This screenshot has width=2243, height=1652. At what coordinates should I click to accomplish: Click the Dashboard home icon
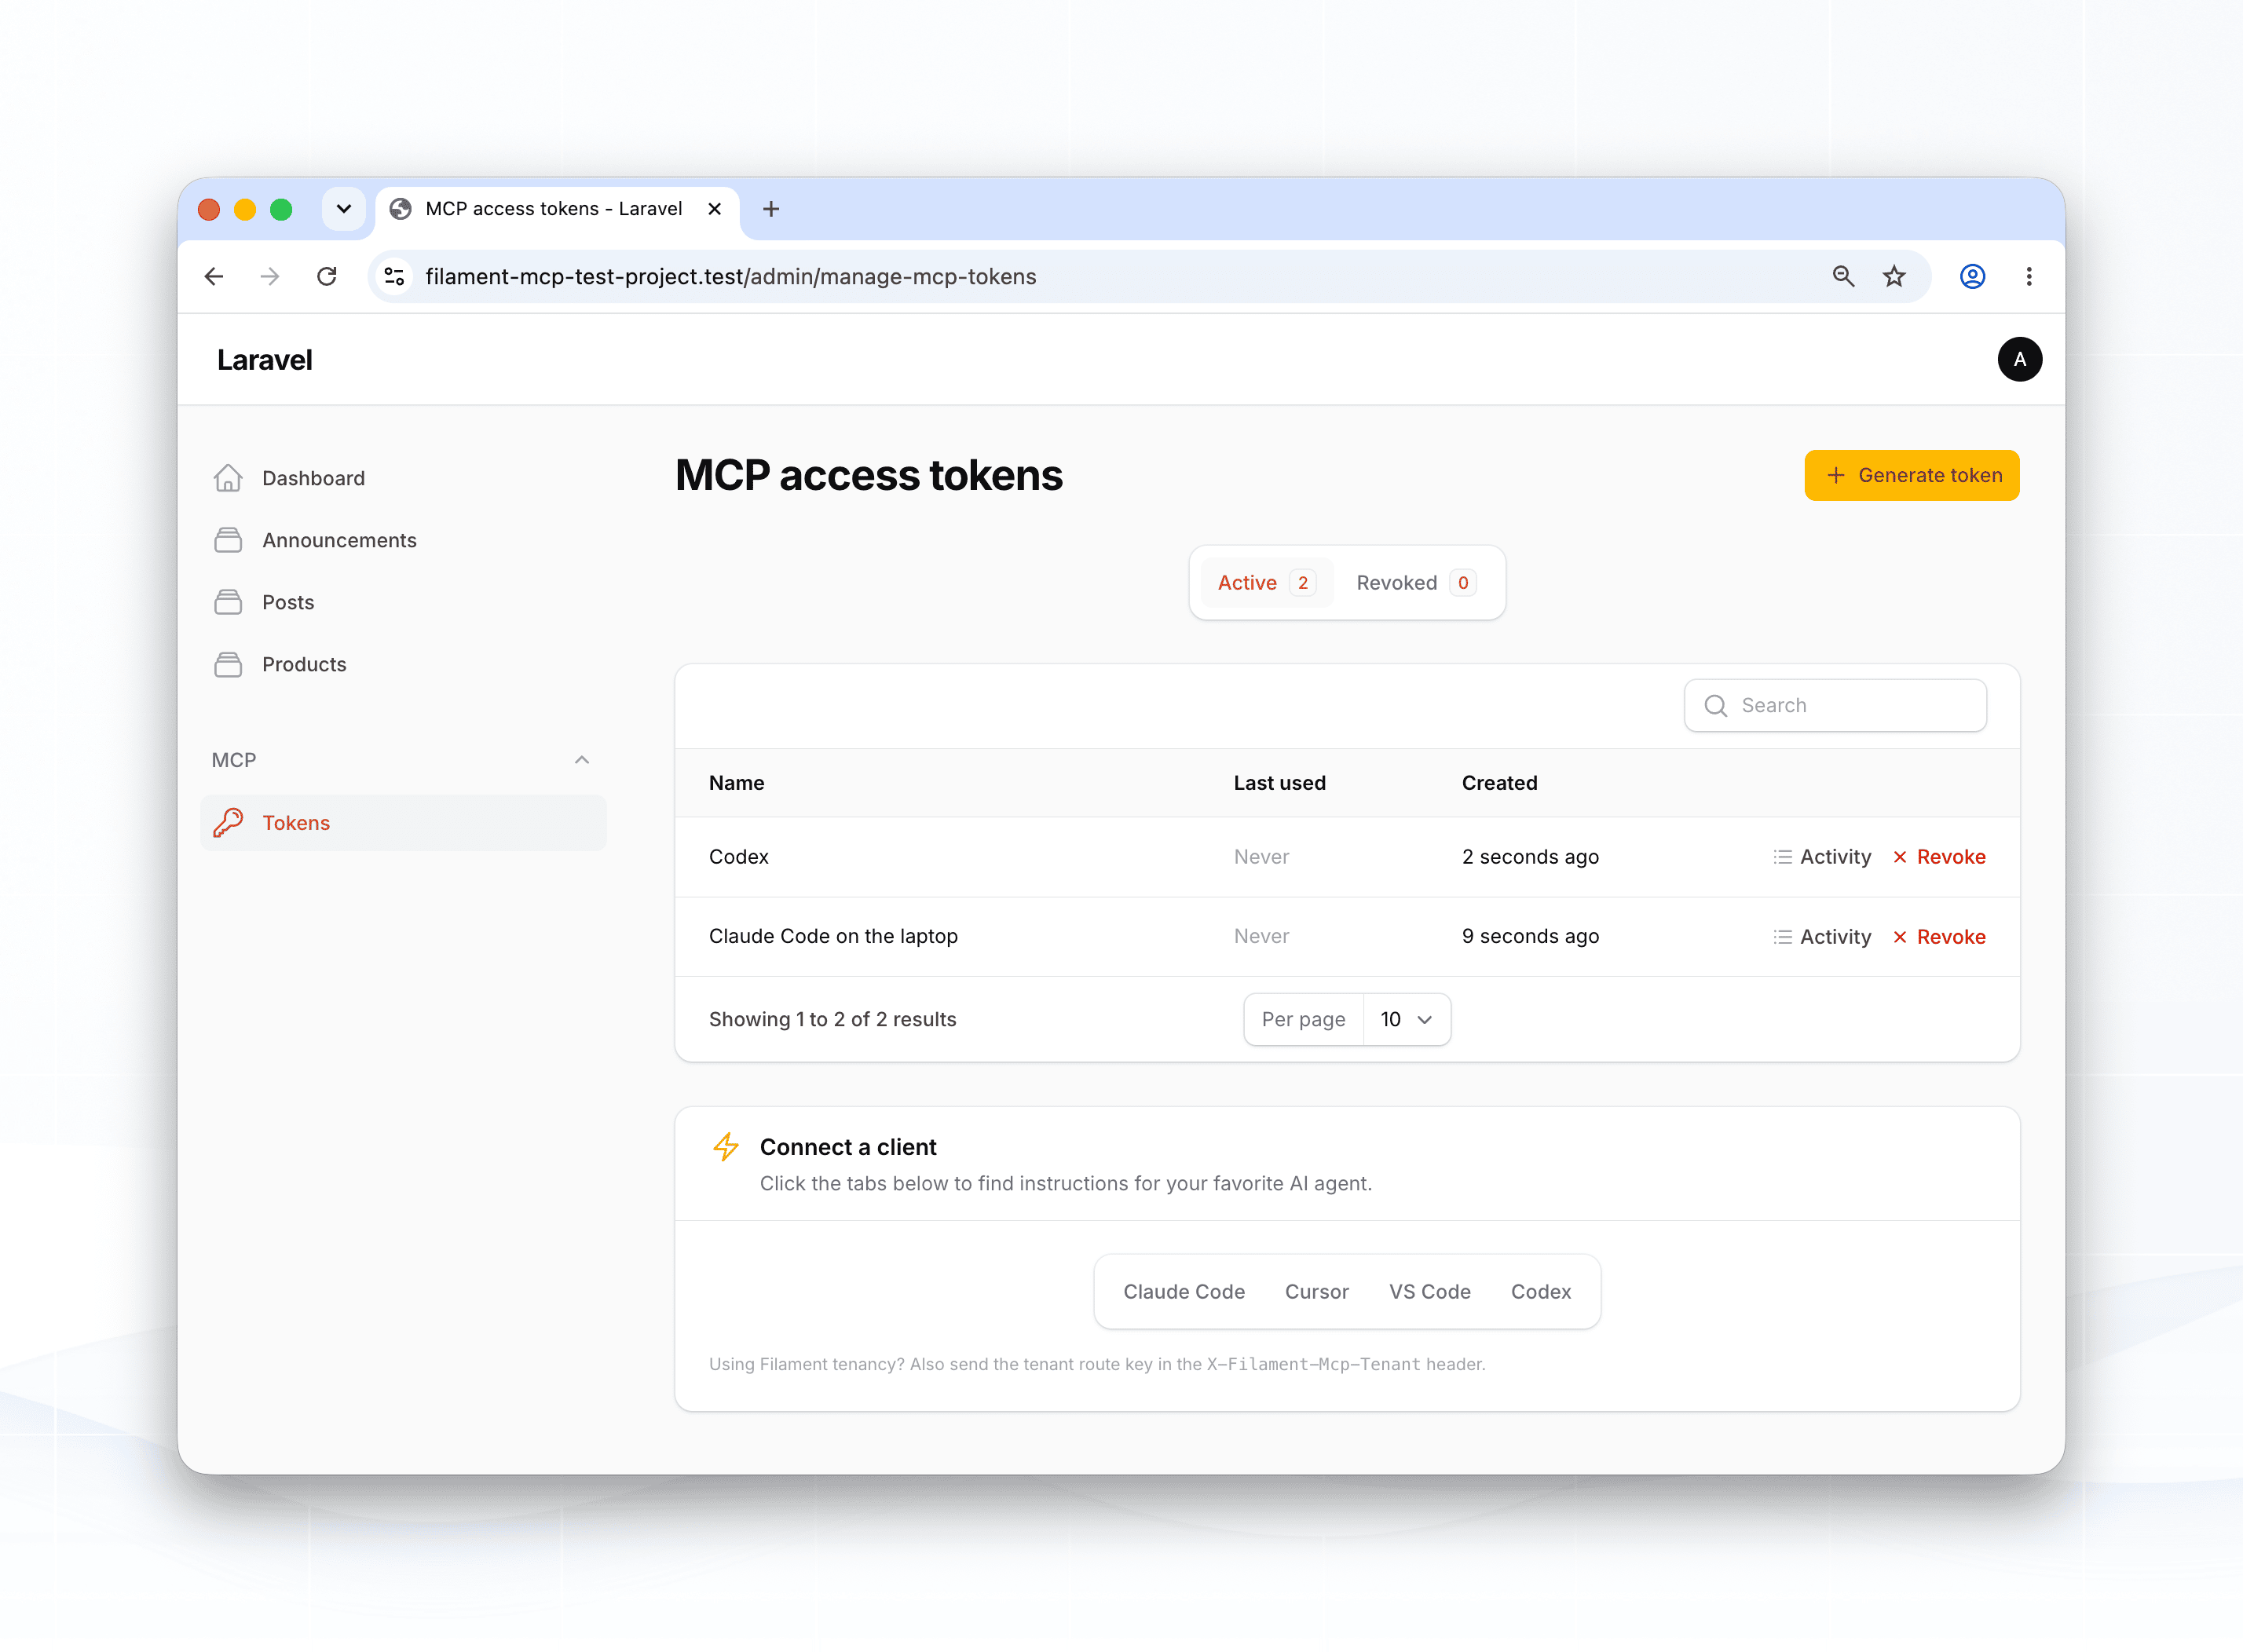tap(228, 478)
